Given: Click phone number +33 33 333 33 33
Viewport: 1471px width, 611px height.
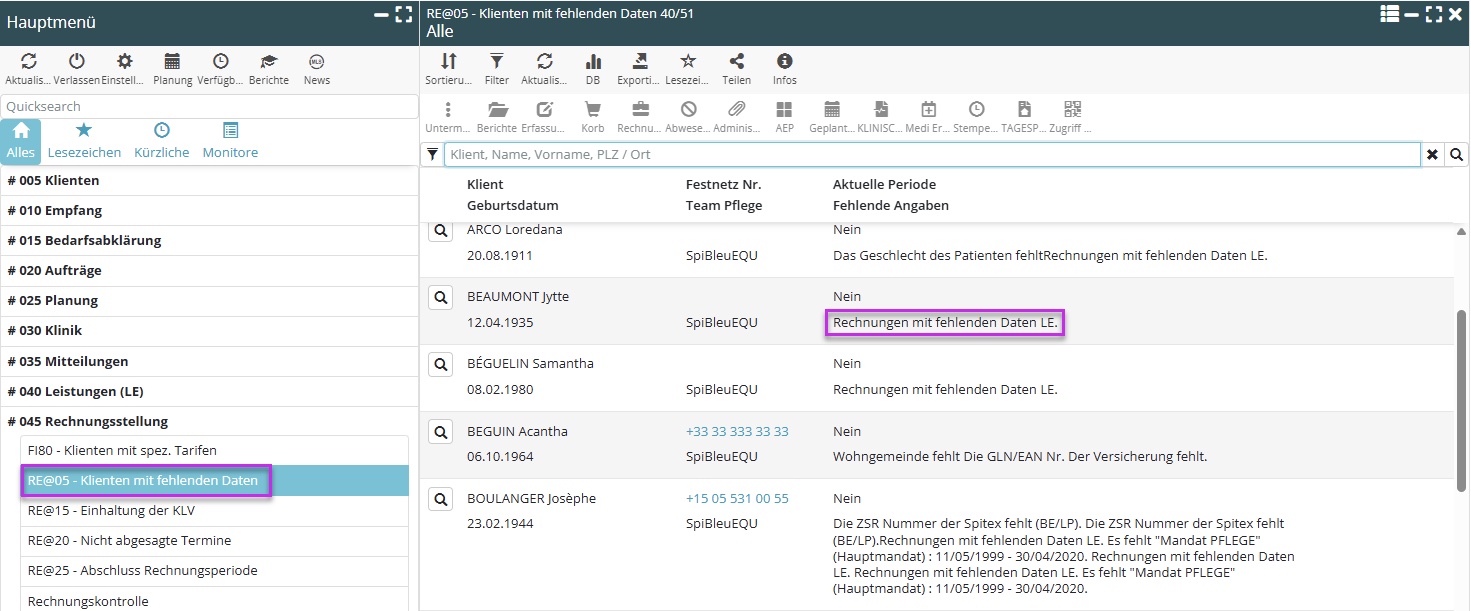Looking at the screenshot, I should [737, 432].
